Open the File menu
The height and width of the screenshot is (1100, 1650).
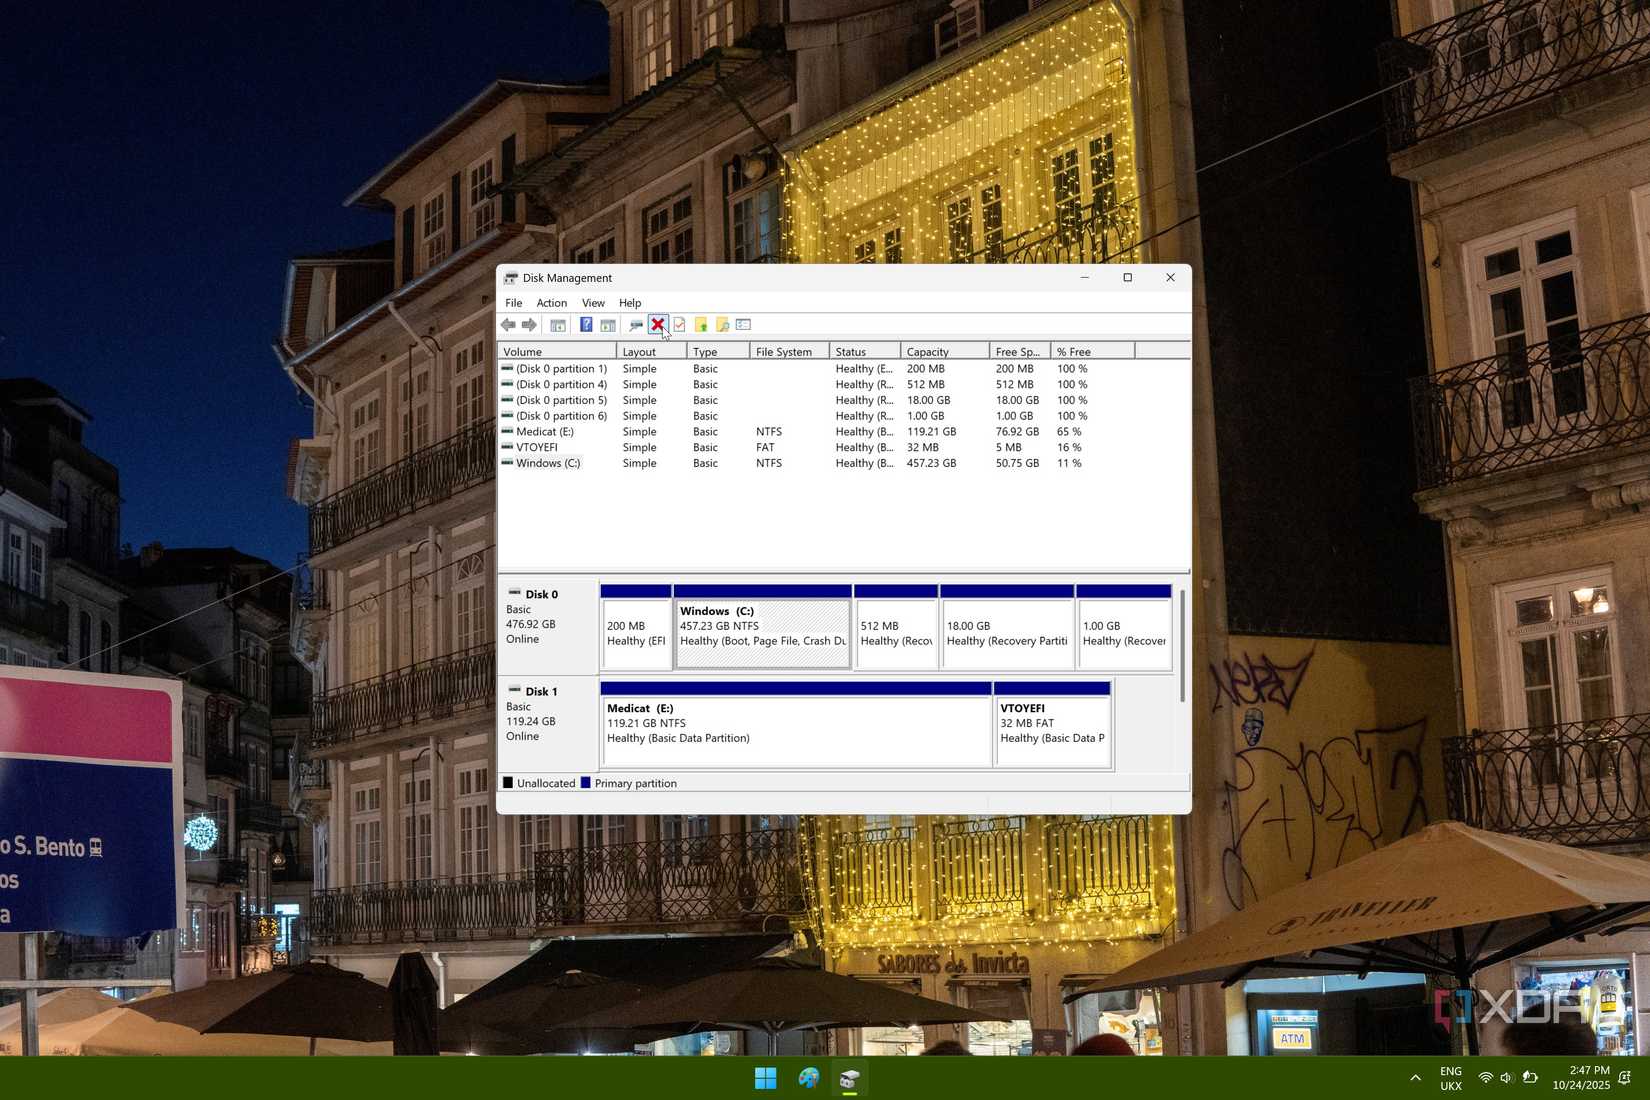click(x=513, y=303)
